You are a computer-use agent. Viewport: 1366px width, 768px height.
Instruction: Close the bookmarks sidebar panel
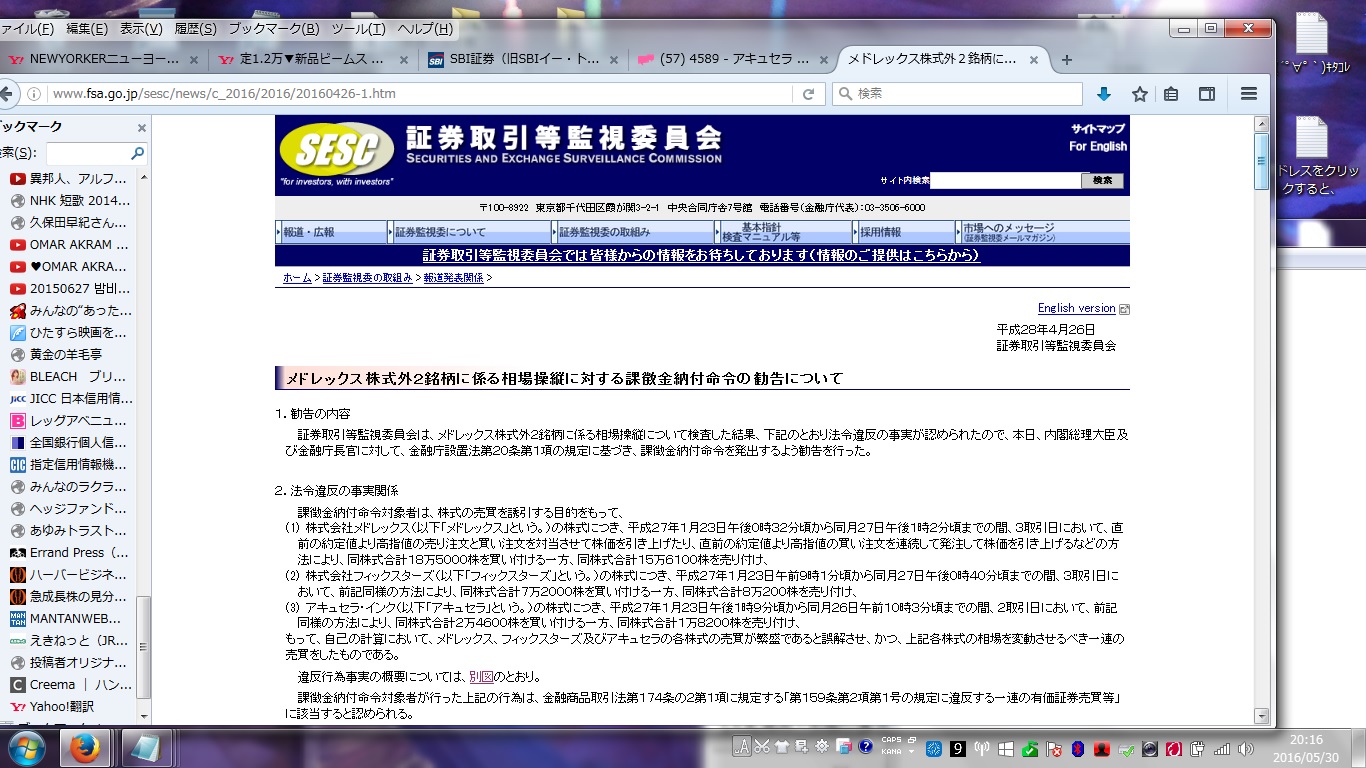click(x=141, y=128)
